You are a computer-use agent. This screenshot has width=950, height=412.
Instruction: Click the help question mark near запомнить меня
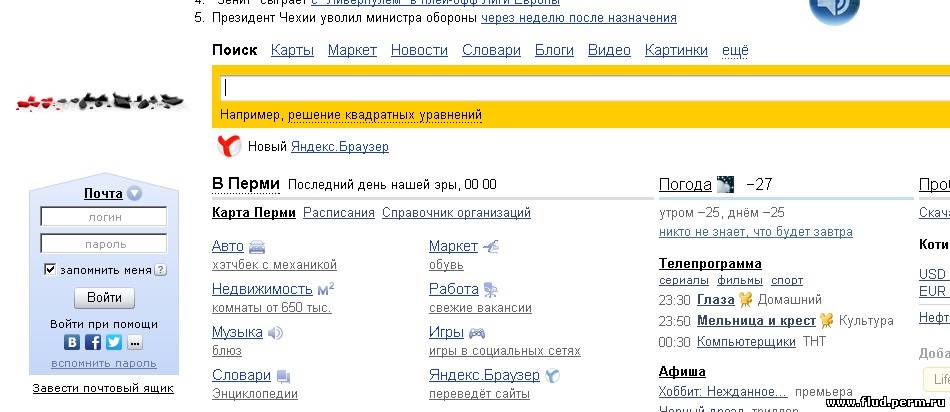coord(161,270)
